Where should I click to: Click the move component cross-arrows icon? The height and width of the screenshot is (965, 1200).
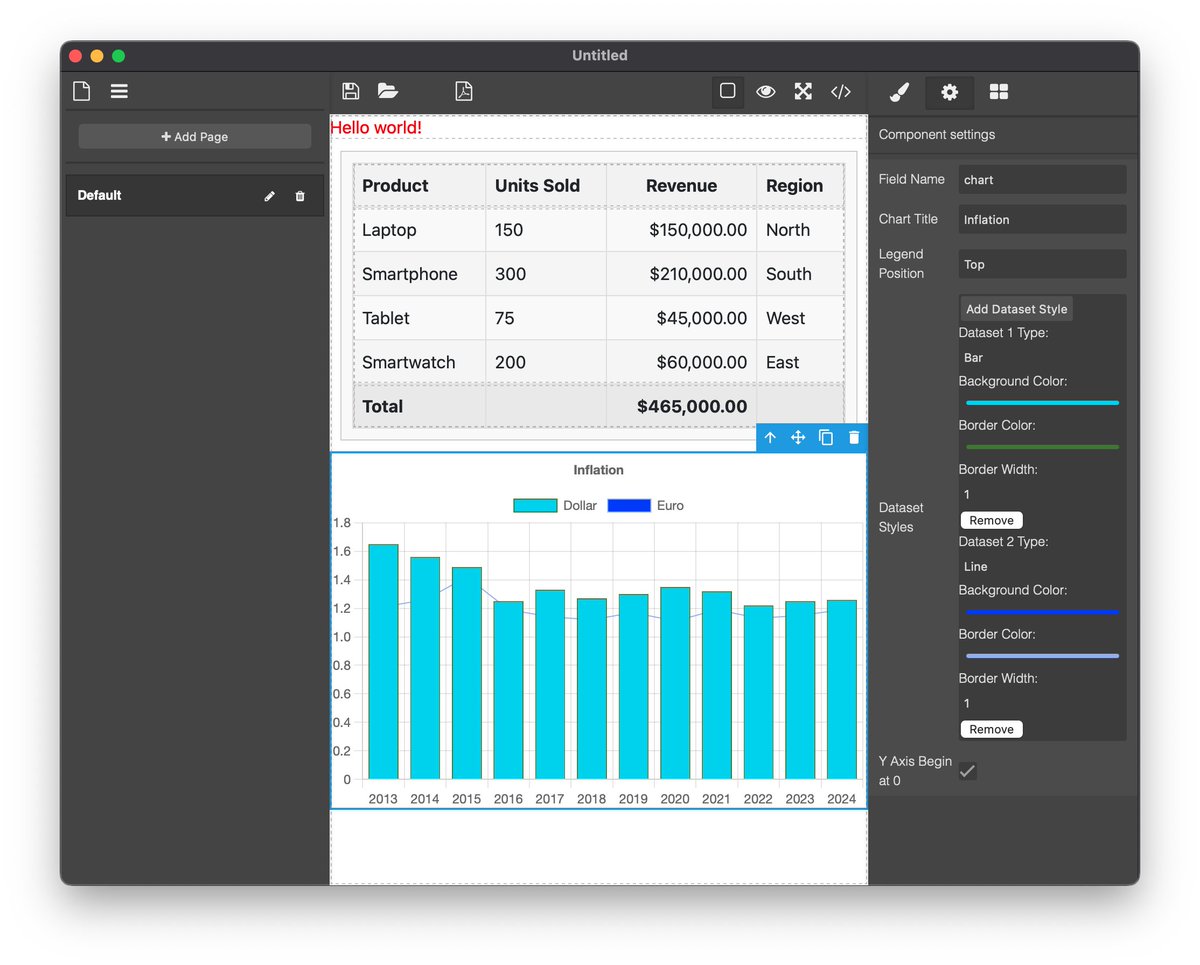coord(798,438)
